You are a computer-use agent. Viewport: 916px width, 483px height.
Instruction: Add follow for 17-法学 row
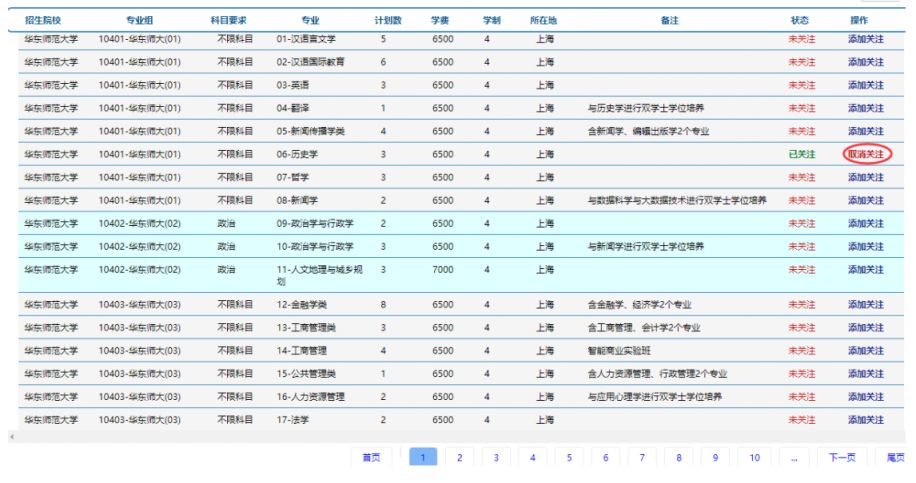pos(866,420)
